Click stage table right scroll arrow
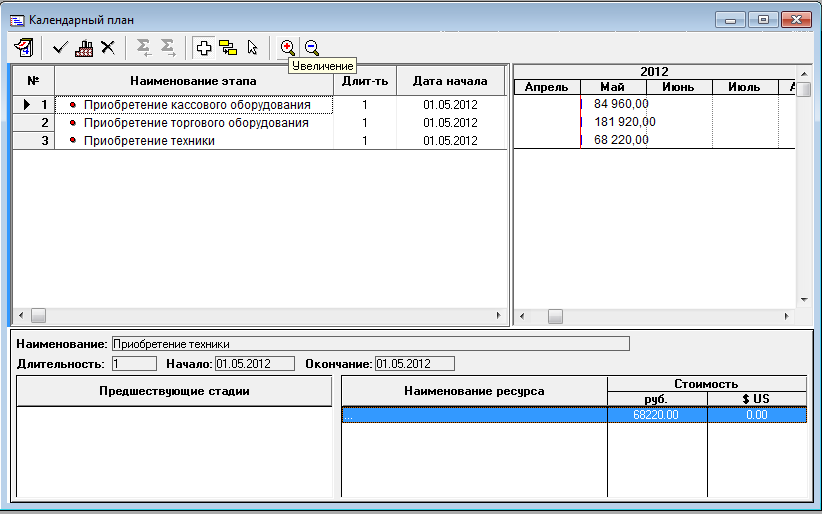This screenshot has height=514, width=822. click(x=499, y=316)
